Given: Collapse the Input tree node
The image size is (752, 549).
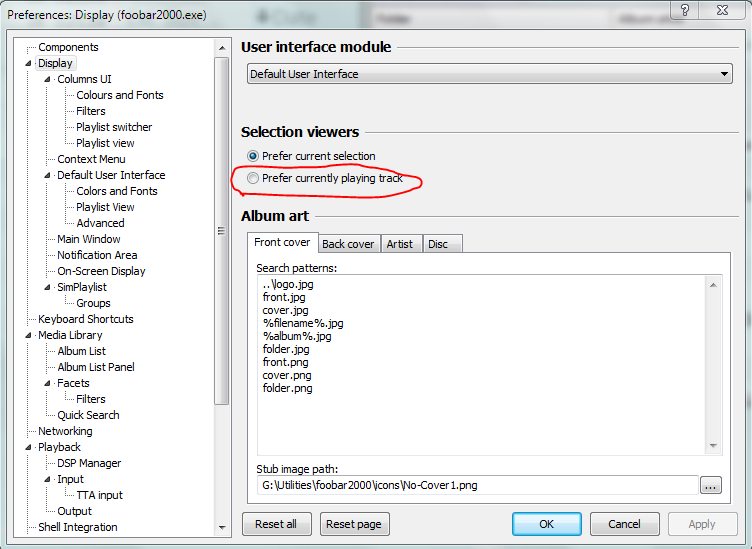Looking at the screenshot, I should click(47, 479).
